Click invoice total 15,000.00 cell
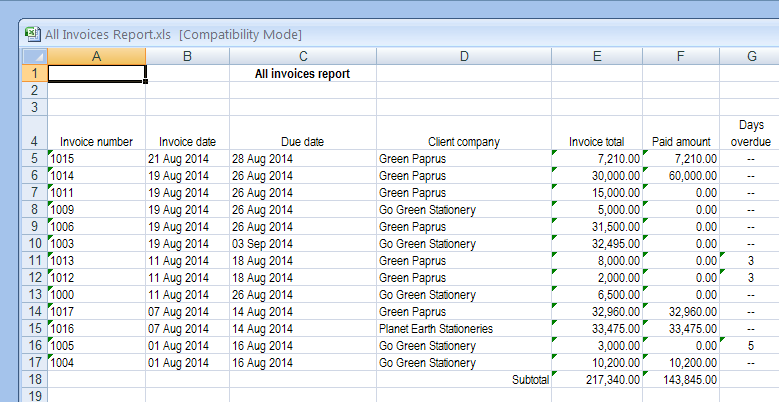Viewport: 779px width, 402px height. [597, 192]
